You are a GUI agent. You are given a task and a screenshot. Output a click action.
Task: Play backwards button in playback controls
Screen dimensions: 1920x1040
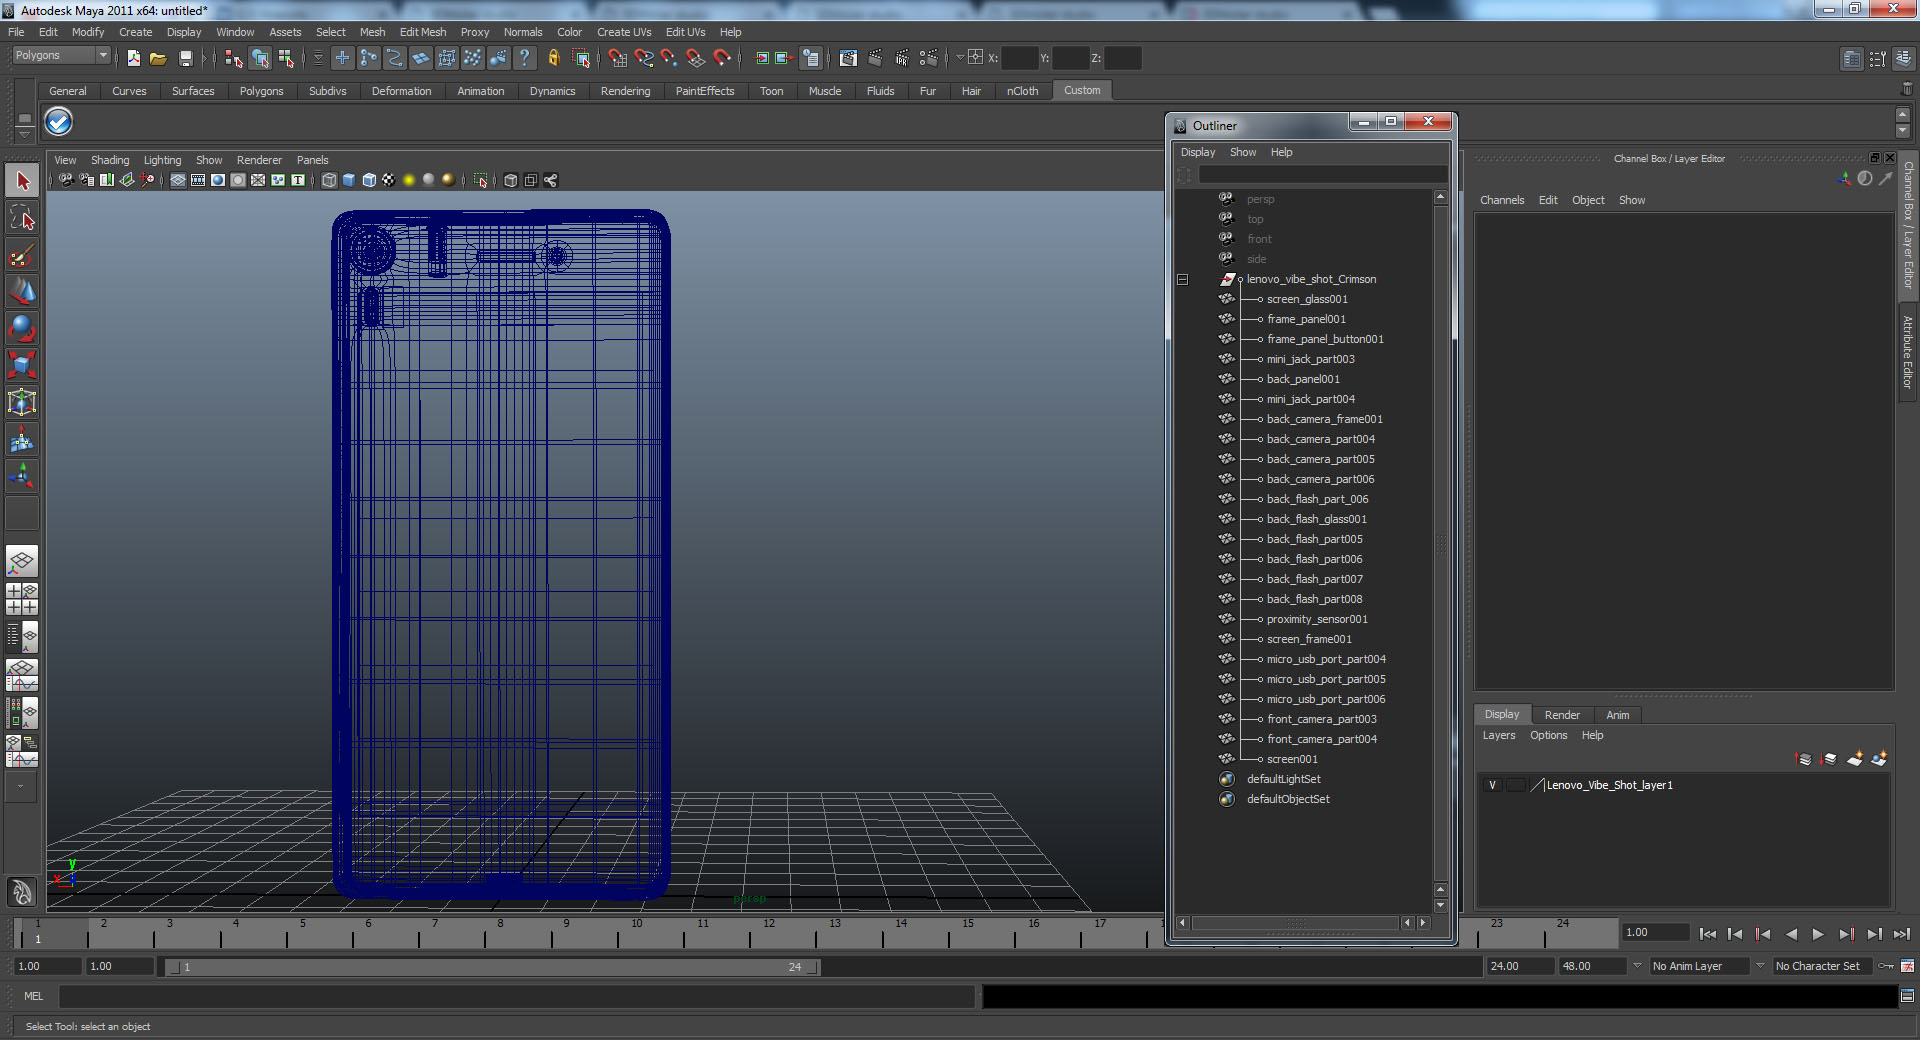pos(1791,934)
